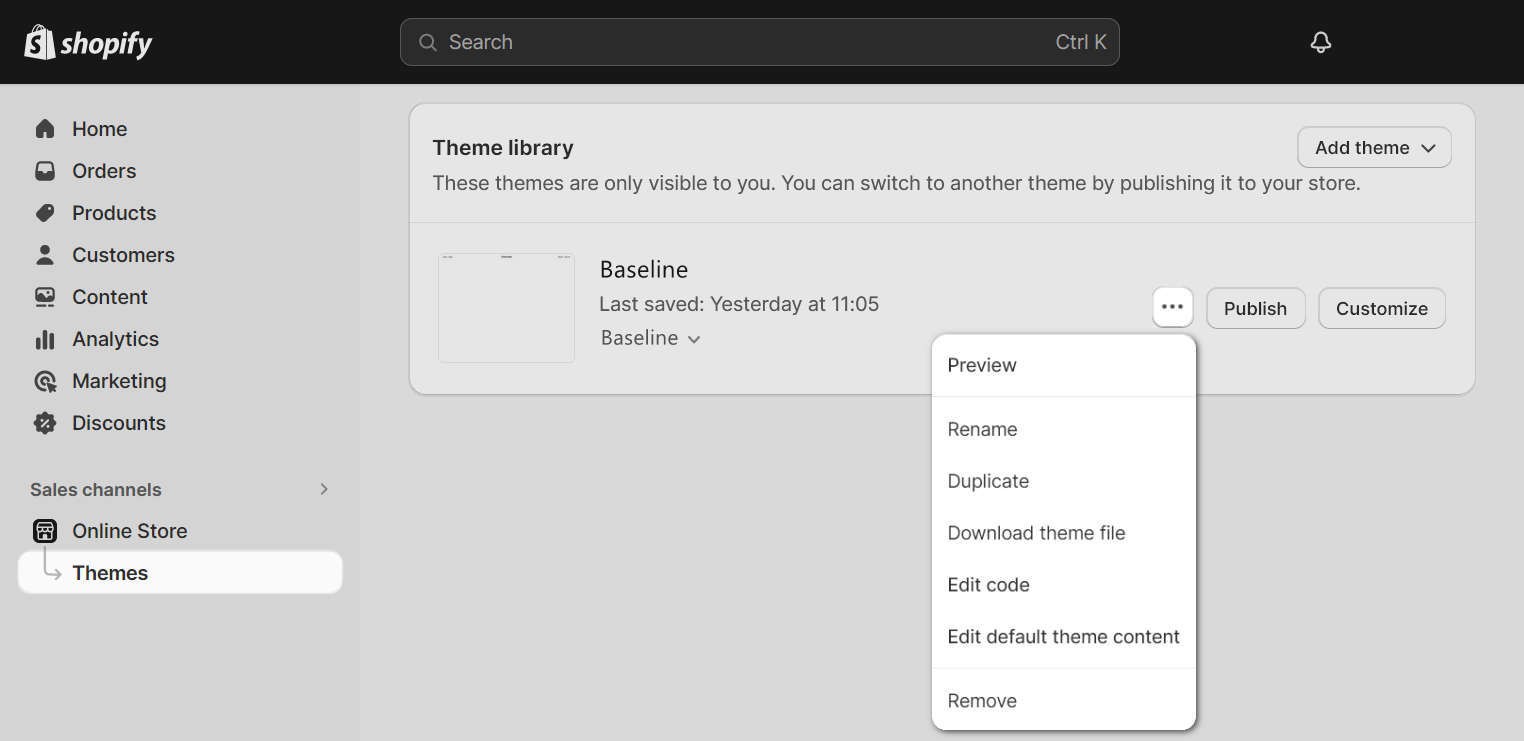Open the Discounts badge icon
This screenshot has height=741, width=1524.
(45, 422)
